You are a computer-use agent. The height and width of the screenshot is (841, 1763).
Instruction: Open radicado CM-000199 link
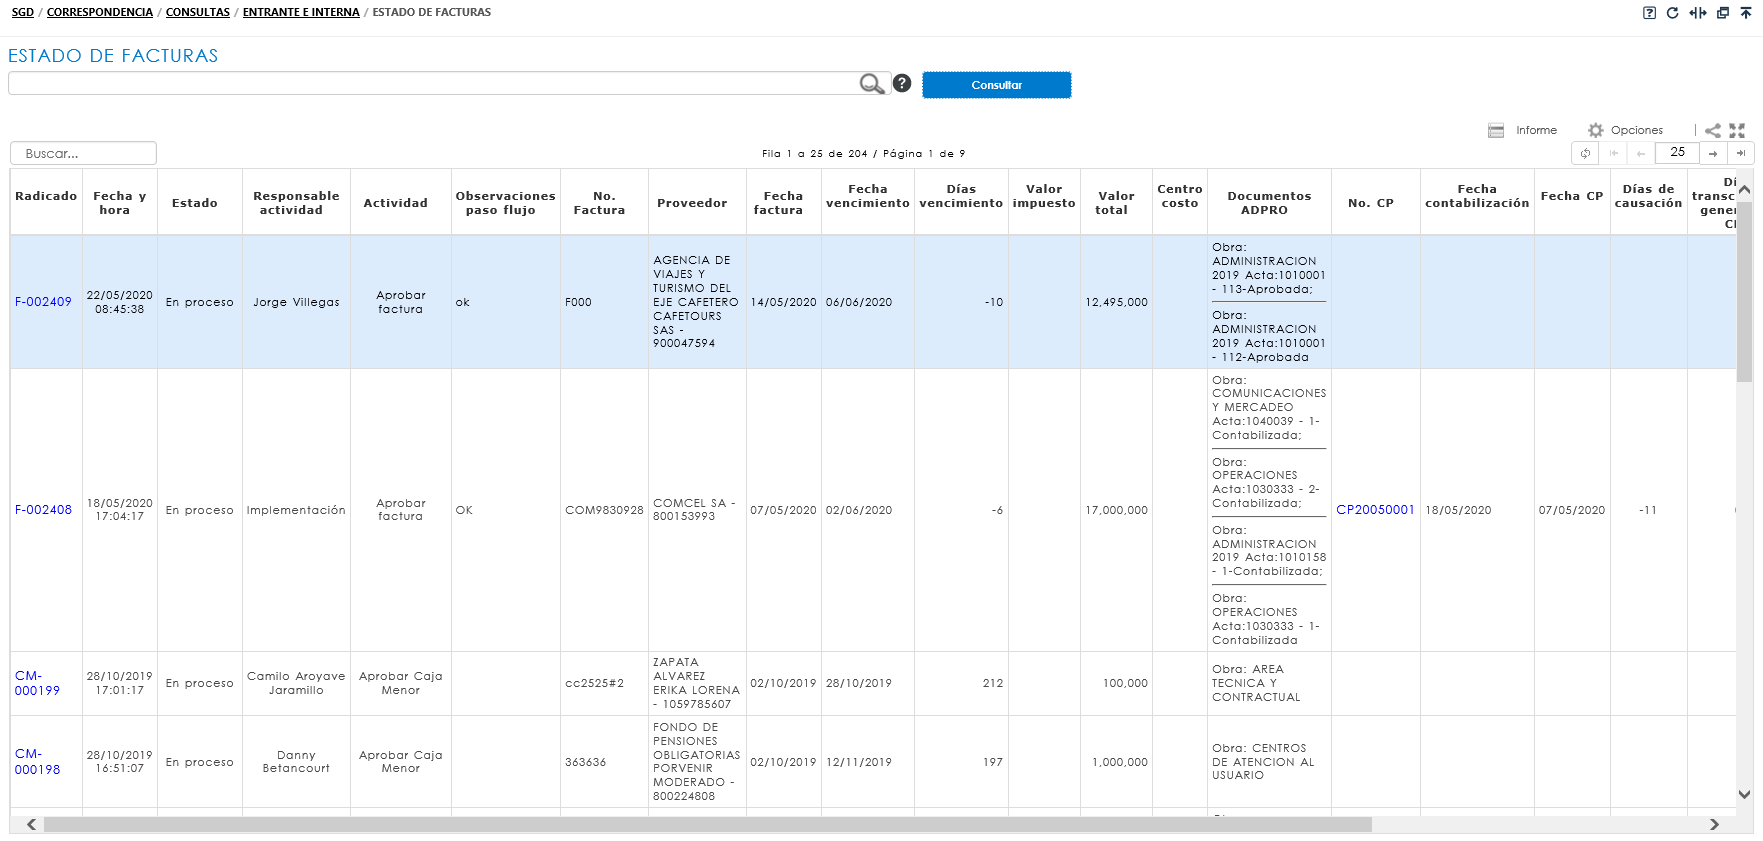[37, 684]
